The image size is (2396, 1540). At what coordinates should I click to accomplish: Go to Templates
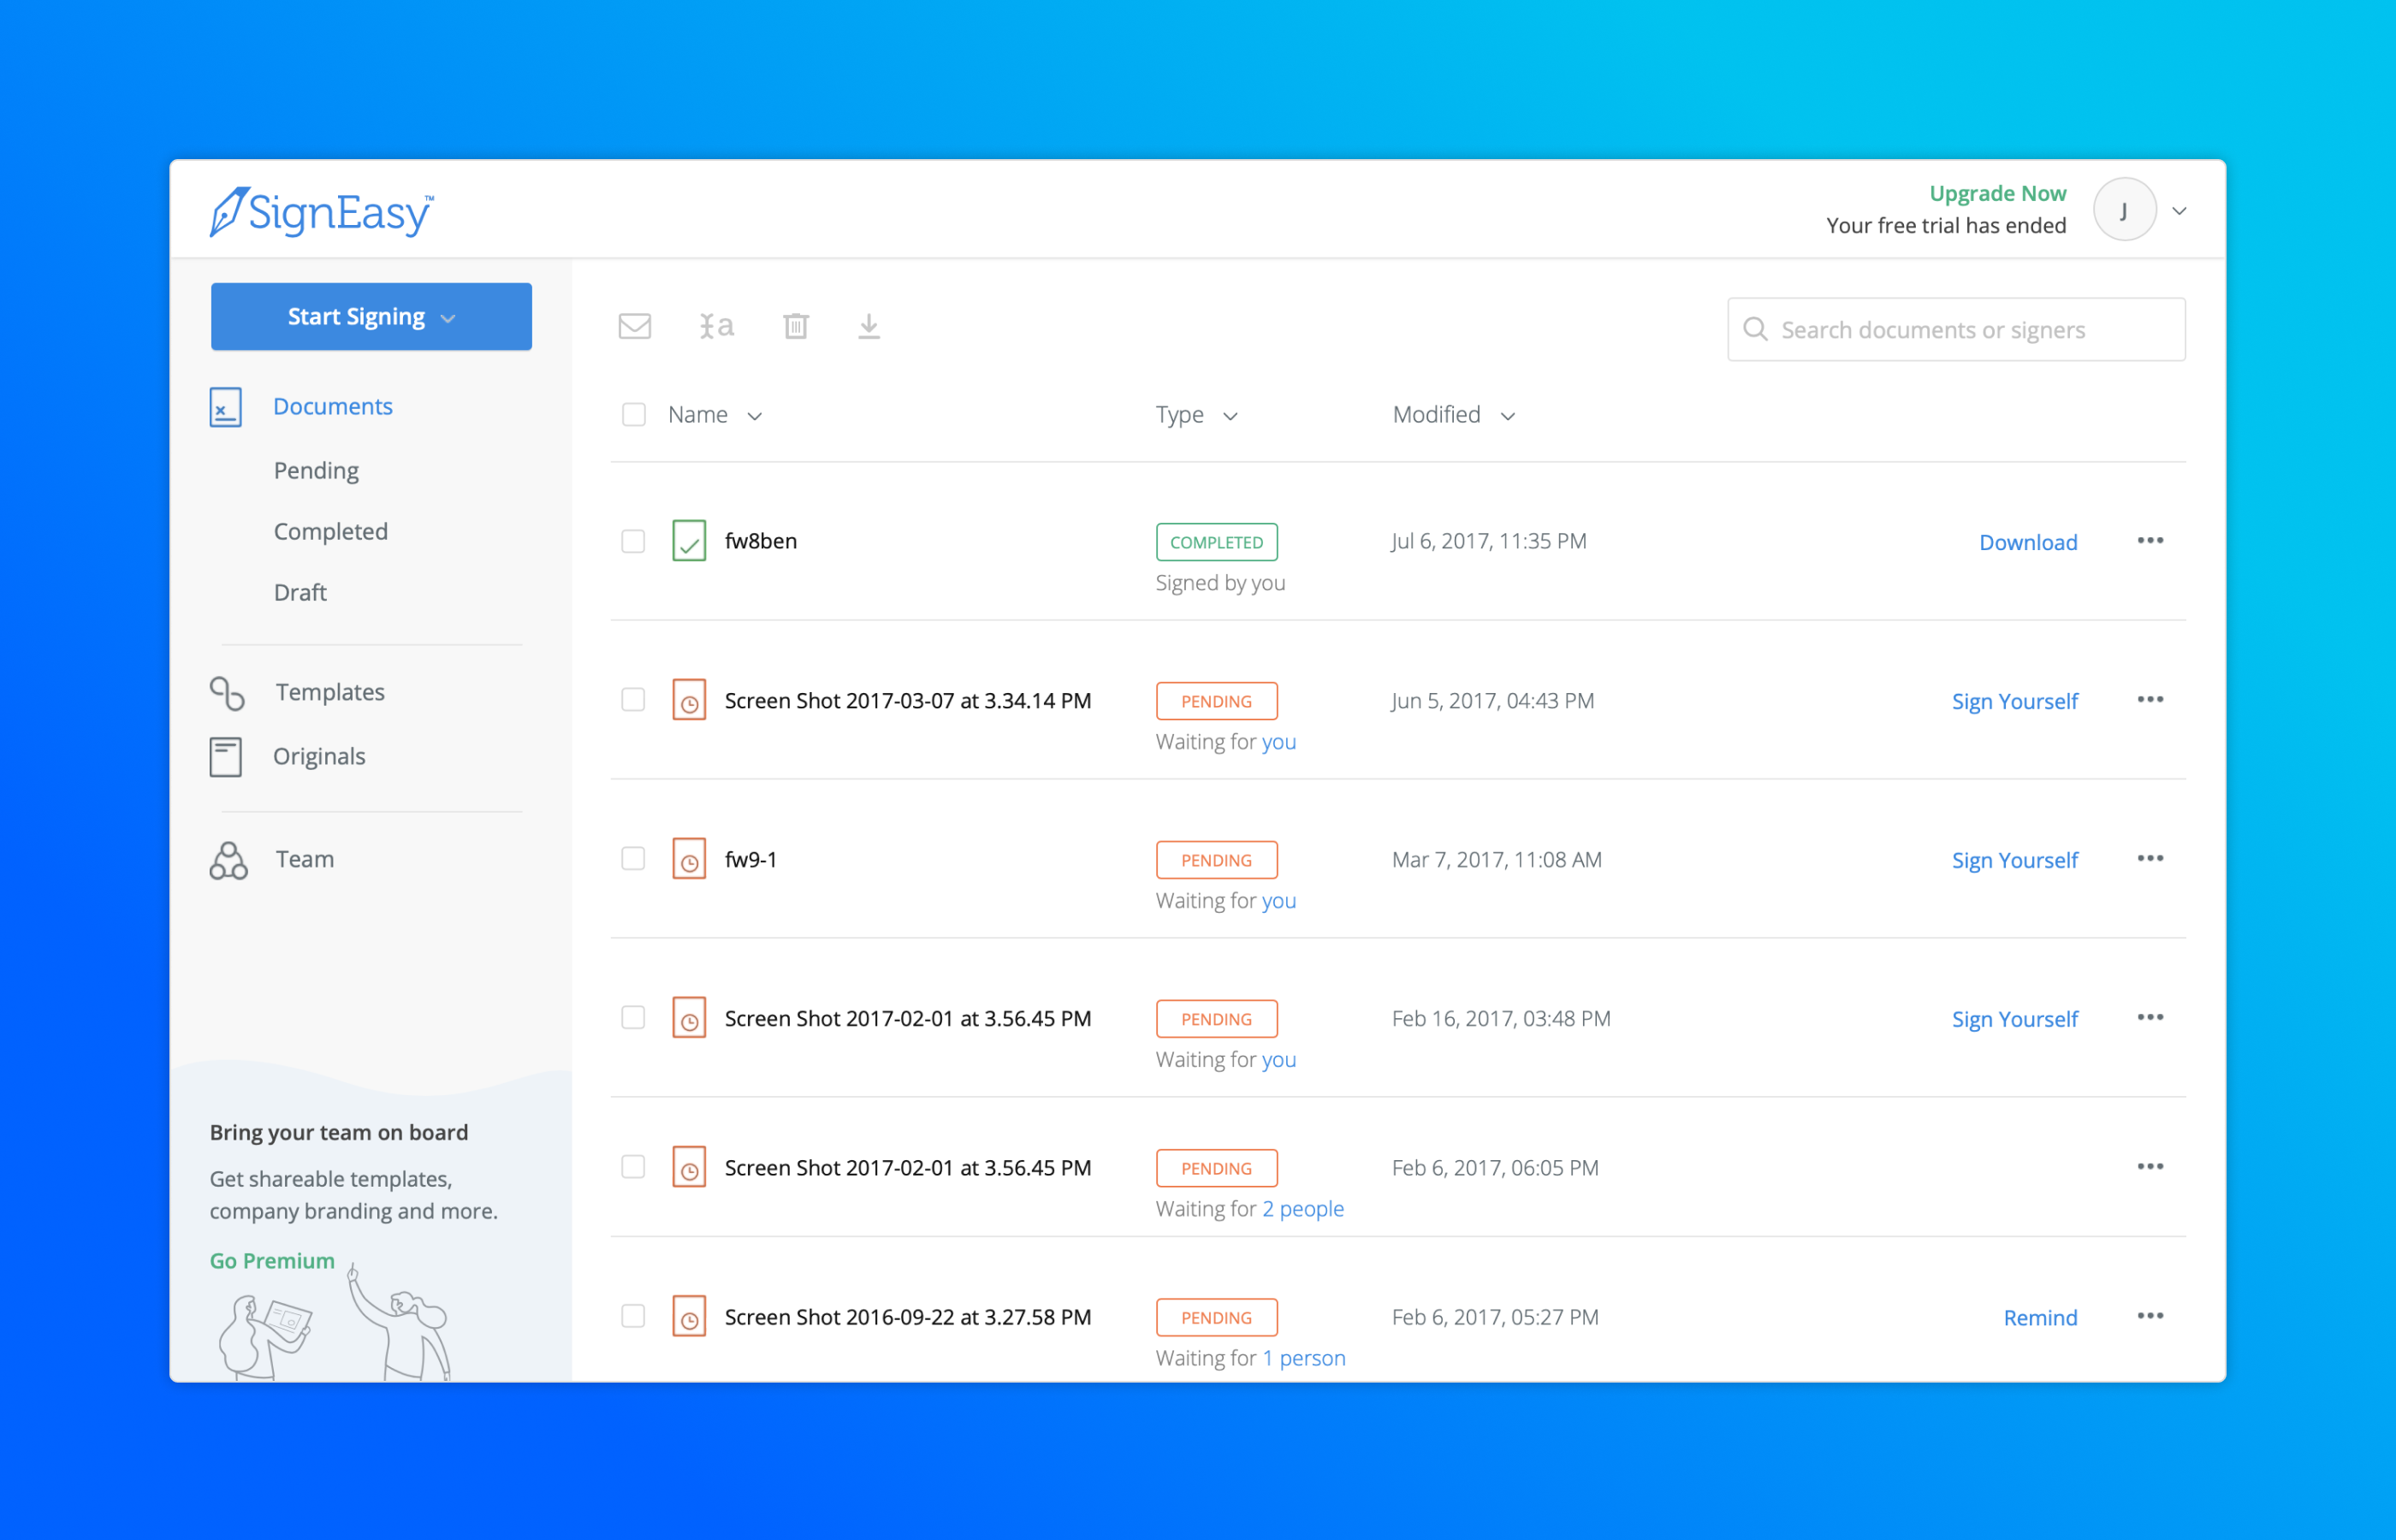pyautogui.click(x=330, y=692)
